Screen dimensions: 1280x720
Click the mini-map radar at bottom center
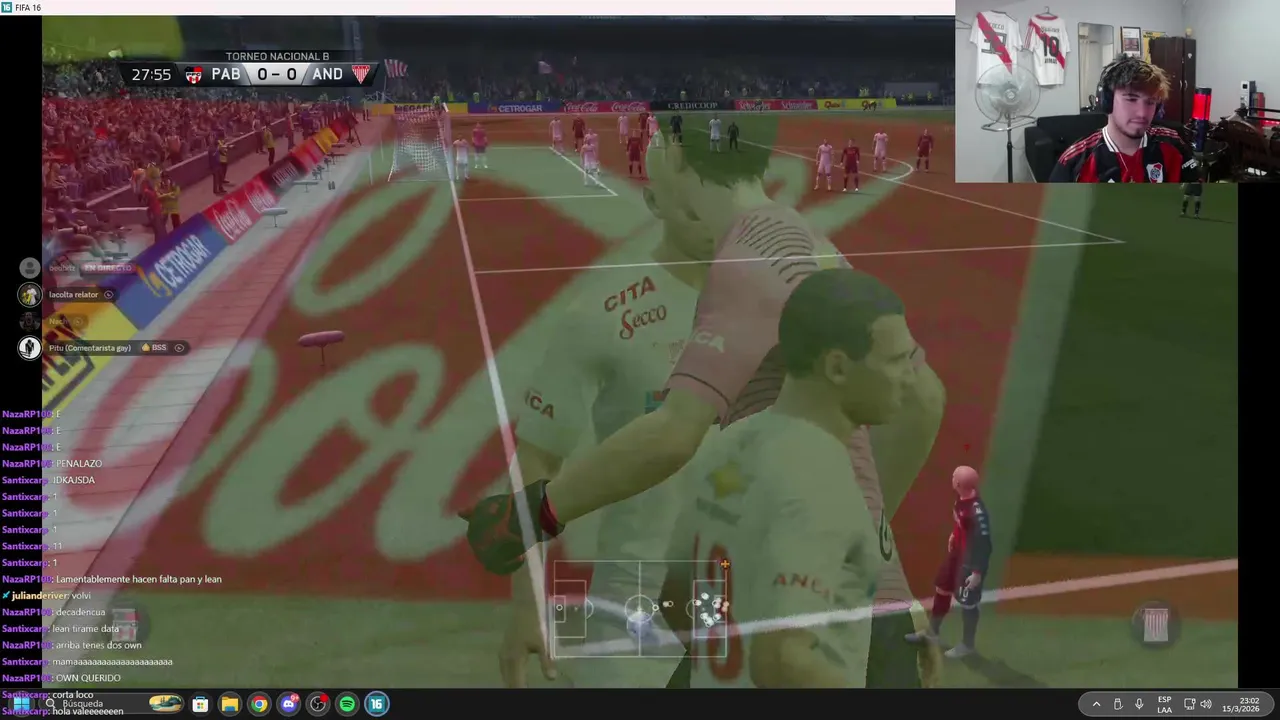[640, 609]
